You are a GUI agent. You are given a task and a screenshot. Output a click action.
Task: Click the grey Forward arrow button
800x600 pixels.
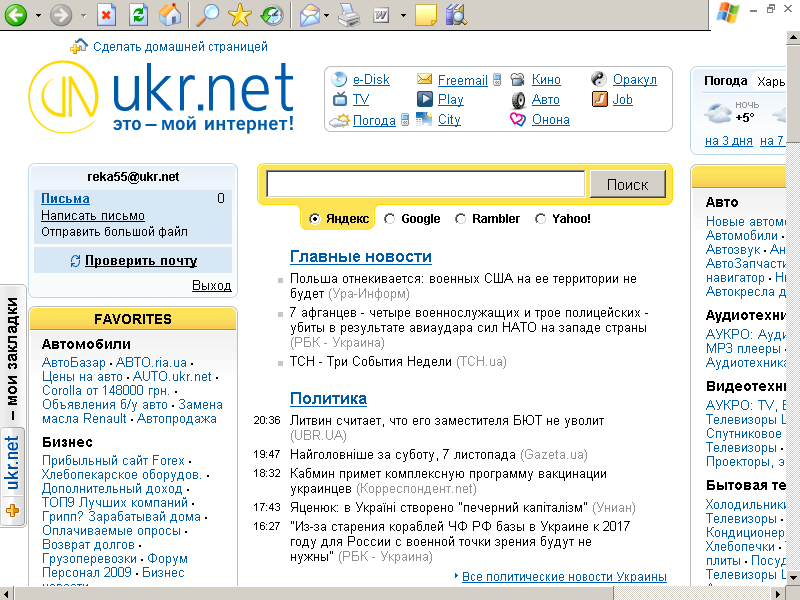(x=61, y=14)
